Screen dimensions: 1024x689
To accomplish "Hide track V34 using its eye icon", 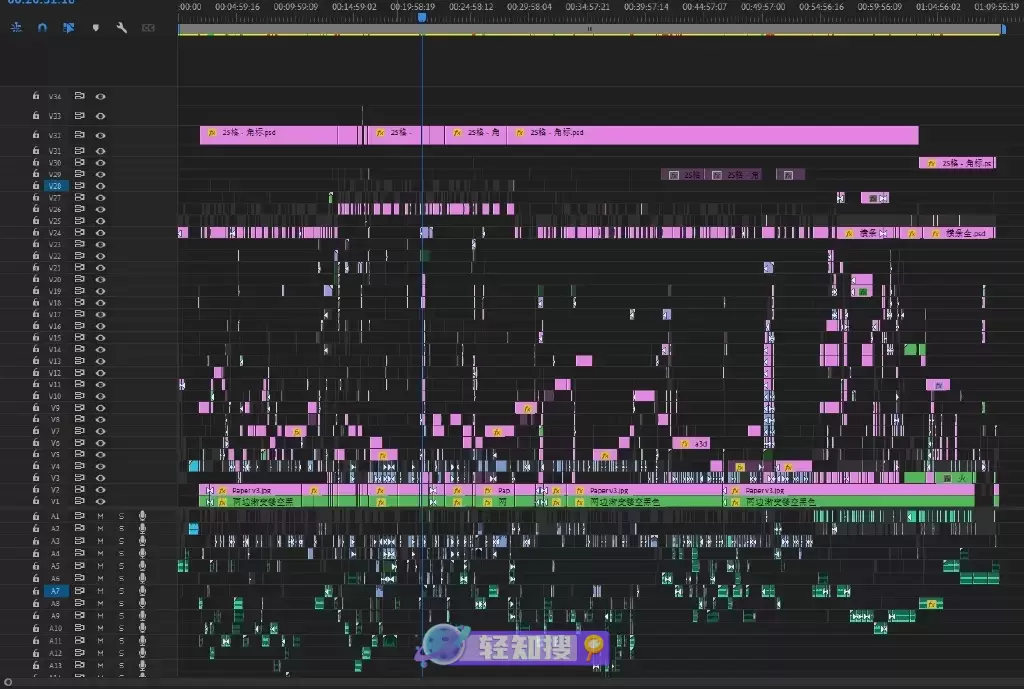I will (100, 97).
